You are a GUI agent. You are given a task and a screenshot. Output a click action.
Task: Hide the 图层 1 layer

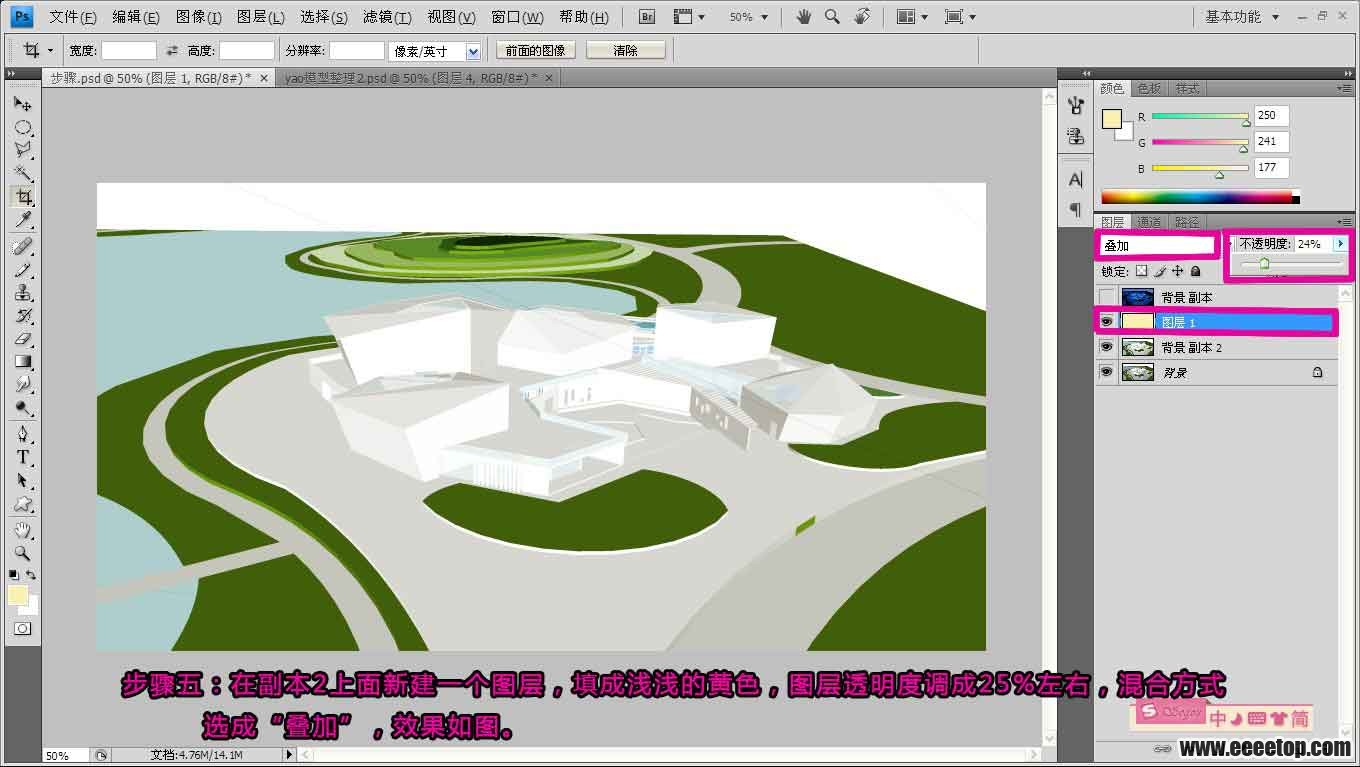coord(1106,322)
